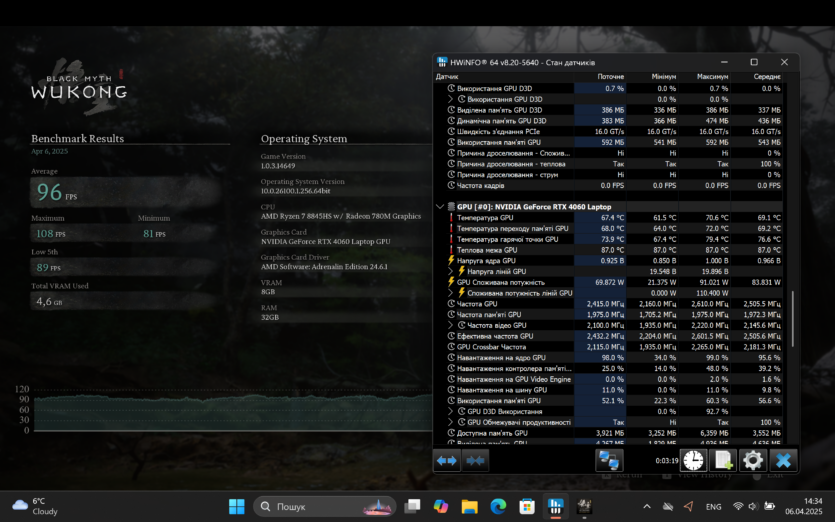Close sensors with the blue X icon
Screen dimensions: 835x522
point(783,460)
